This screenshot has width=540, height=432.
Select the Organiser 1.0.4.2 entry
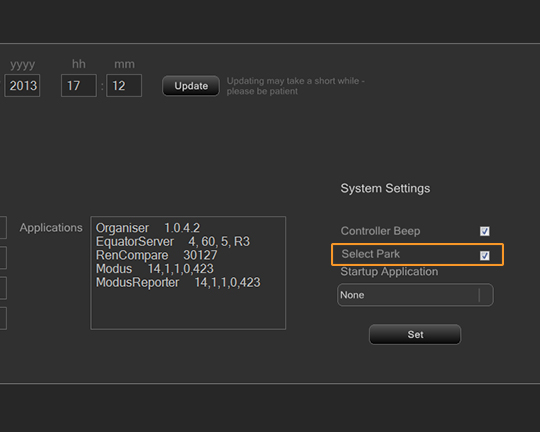pyautogui.click(x=148, y=228)
